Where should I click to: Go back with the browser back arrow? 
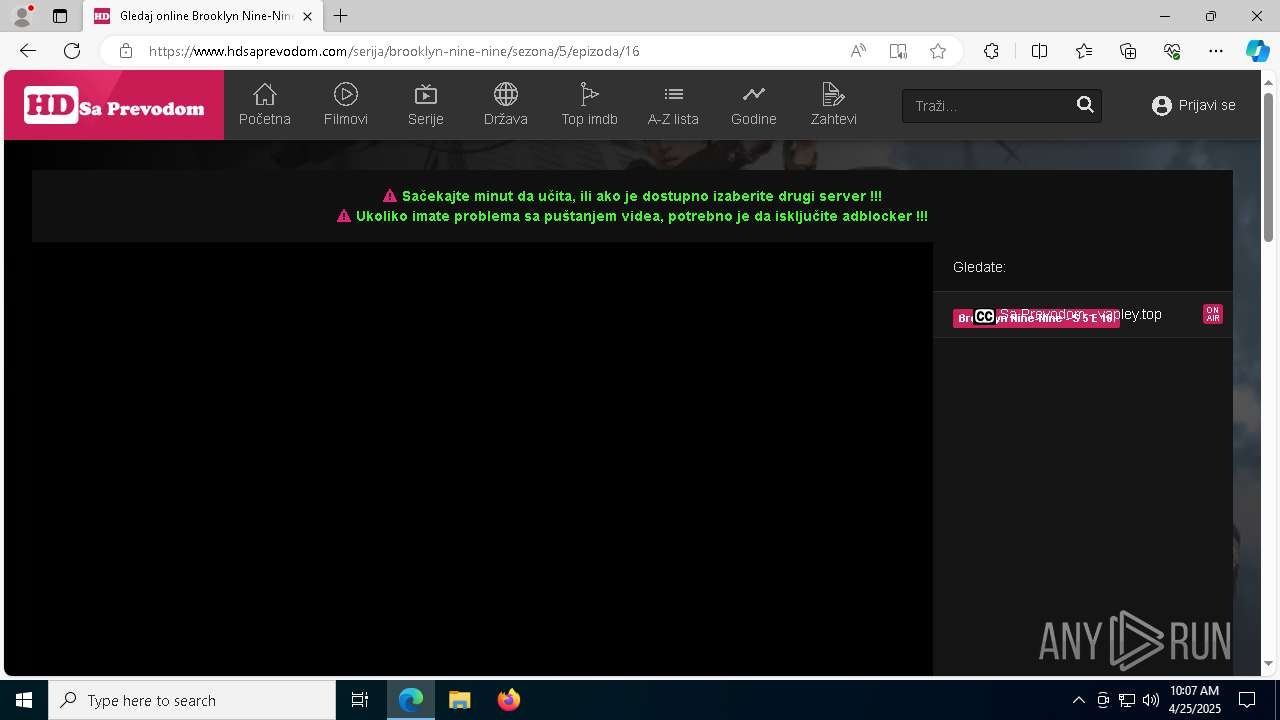[x=28, y=51]
